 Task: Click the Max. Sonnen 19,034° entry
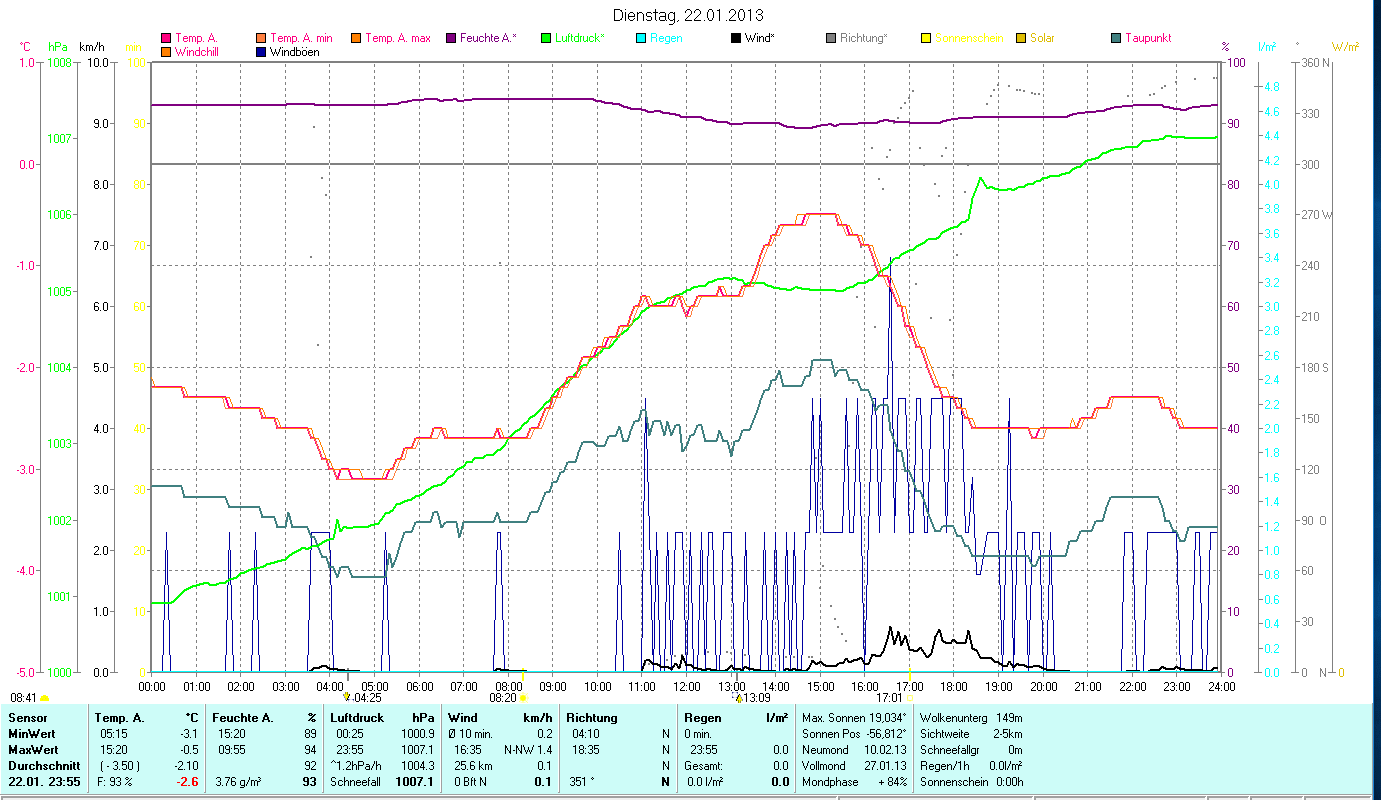pyautogui.click(x=855, y=718)
